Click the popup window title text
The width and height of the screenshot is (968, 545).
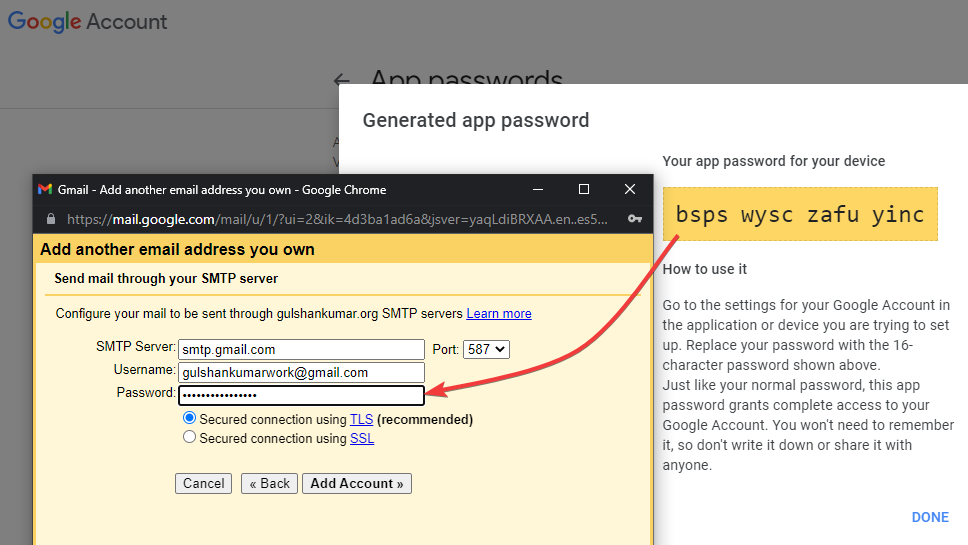coord(222,189)
